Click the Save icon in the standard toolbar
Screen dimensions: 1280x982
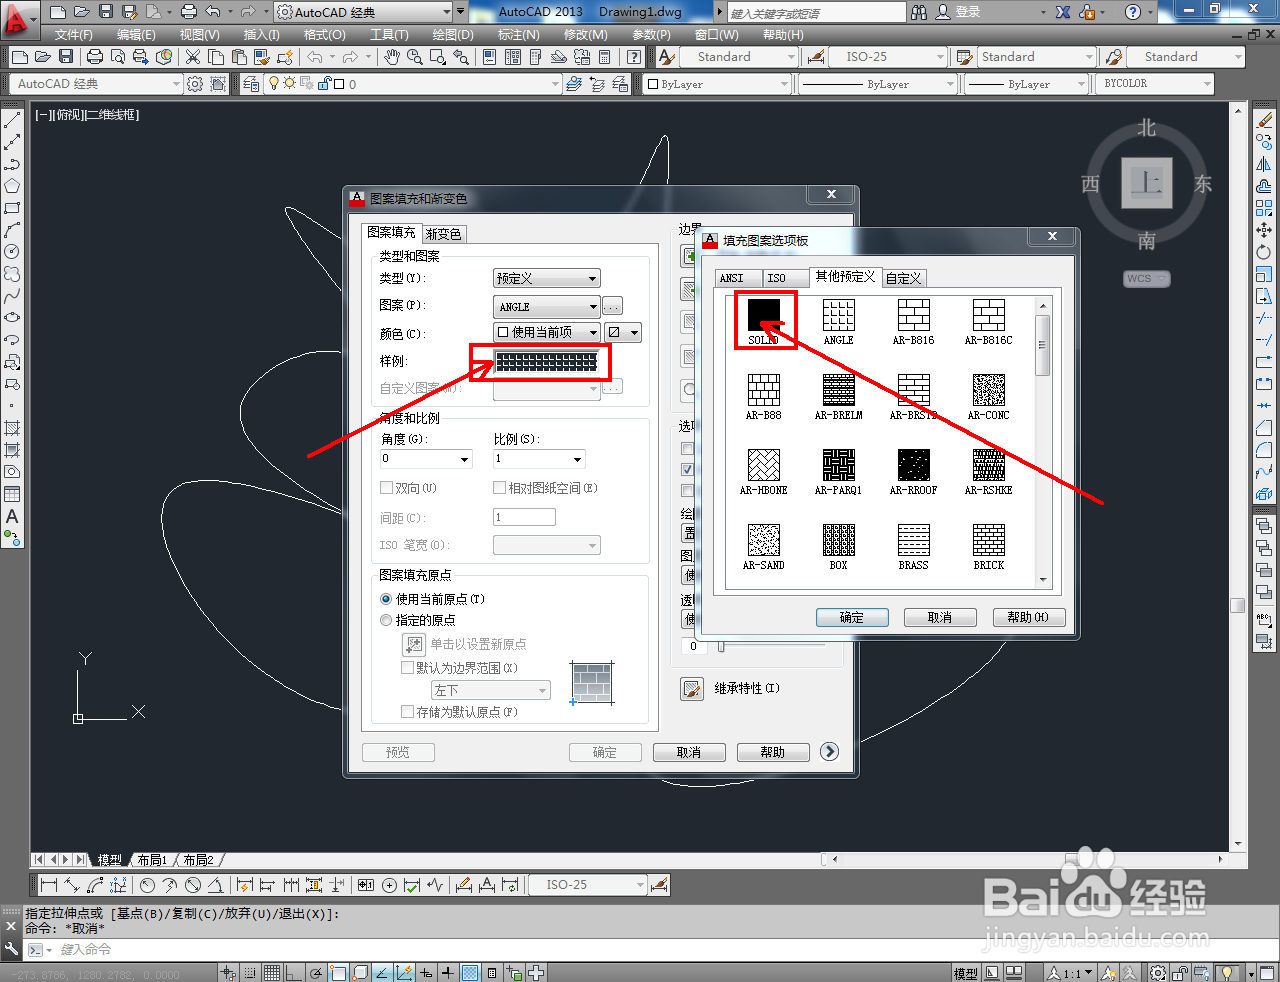[x=66, y=57]
